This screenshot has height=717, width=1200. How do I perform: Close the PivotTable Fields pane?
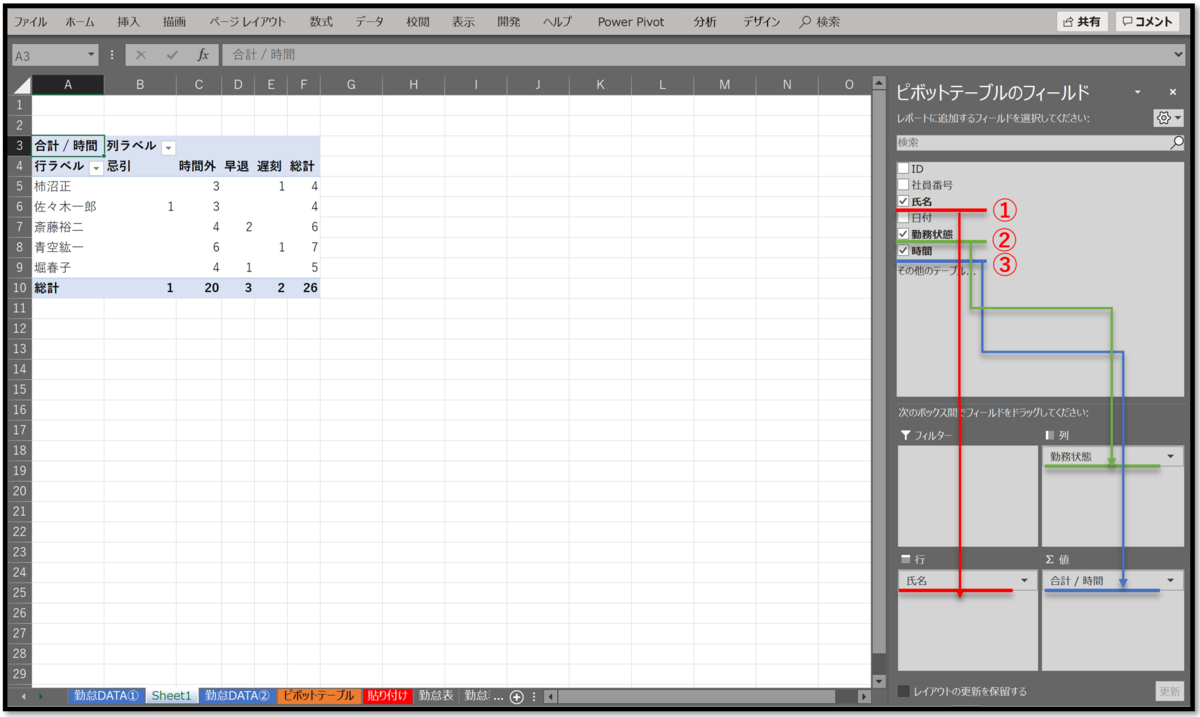(x=1173, y=92)
